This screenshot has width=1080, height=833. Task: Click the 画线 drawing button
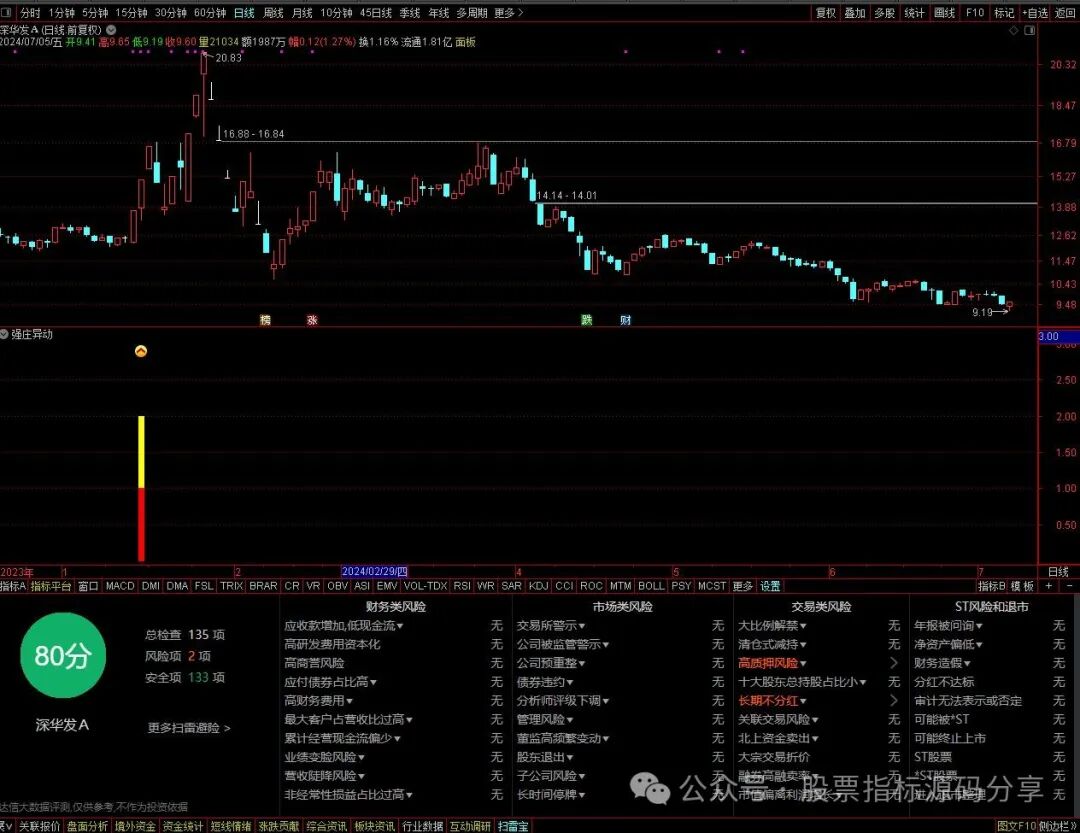point(944,12)
